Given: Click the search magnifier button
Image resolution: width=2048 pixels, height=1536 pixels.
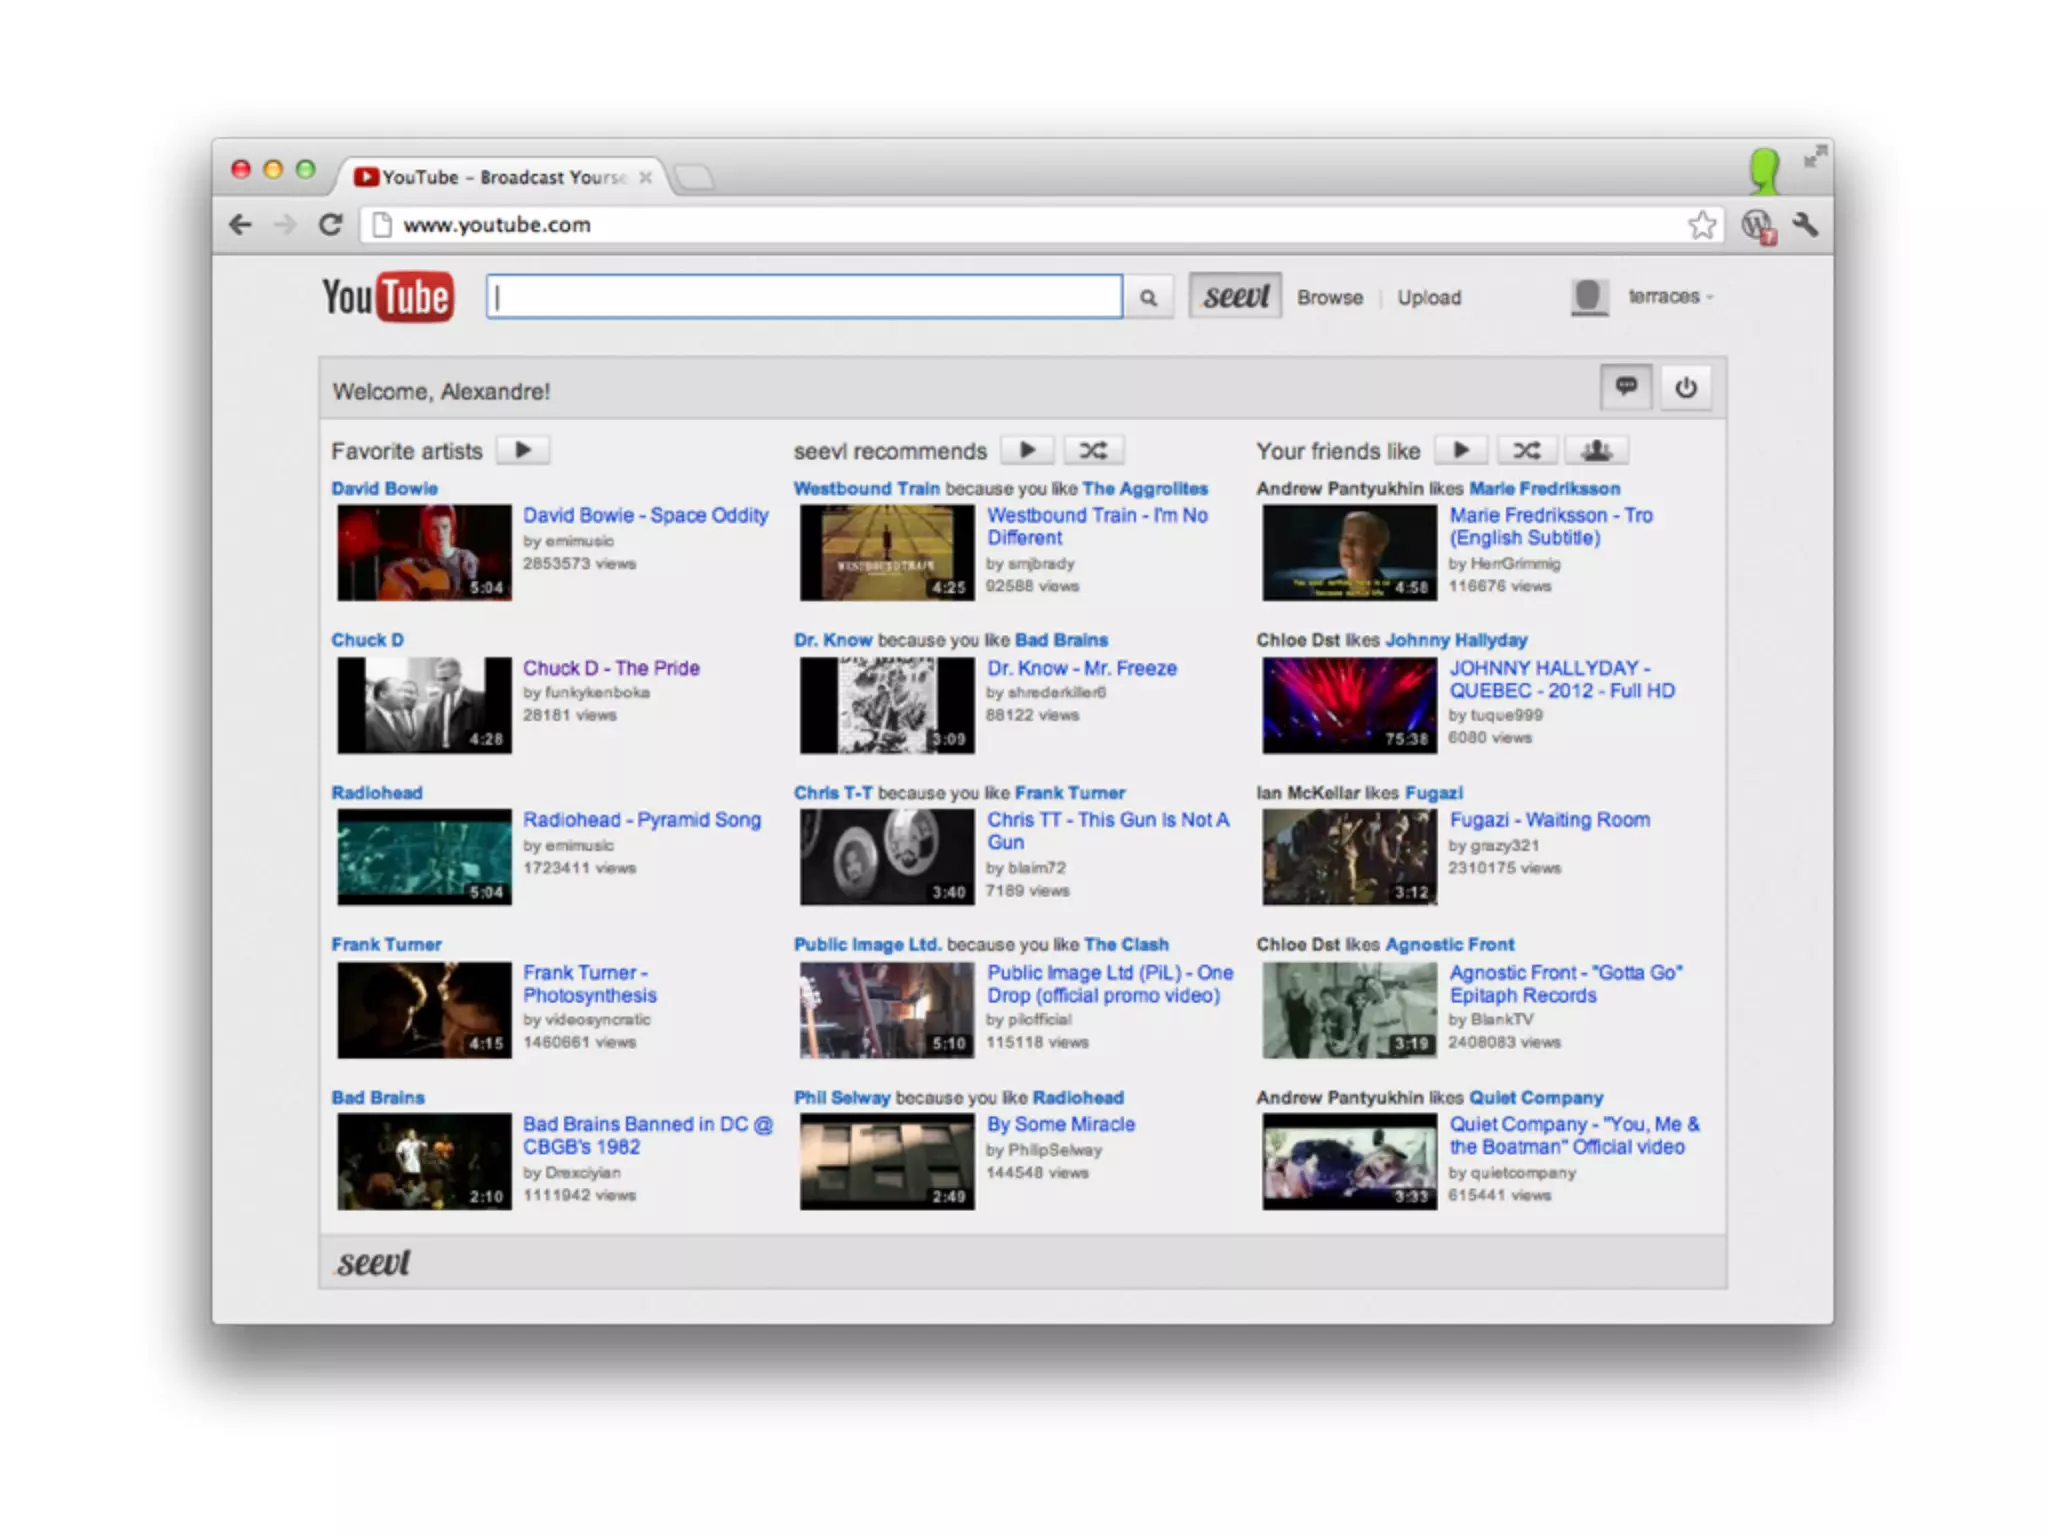Looking at the screenshot, I should coord(1148,298).
